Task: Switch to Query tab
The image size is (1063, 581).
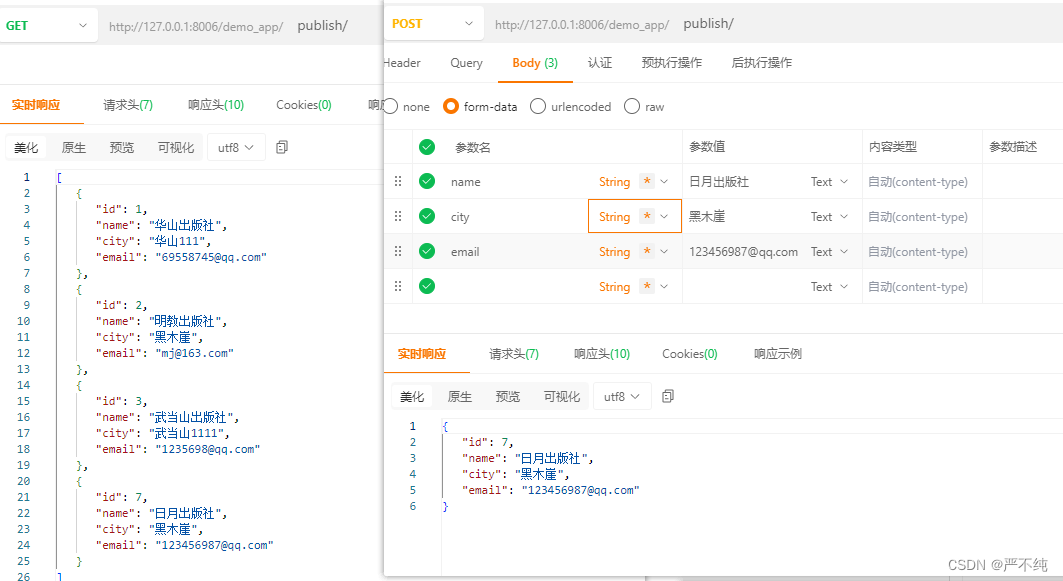Action: [x=466, y=62]
